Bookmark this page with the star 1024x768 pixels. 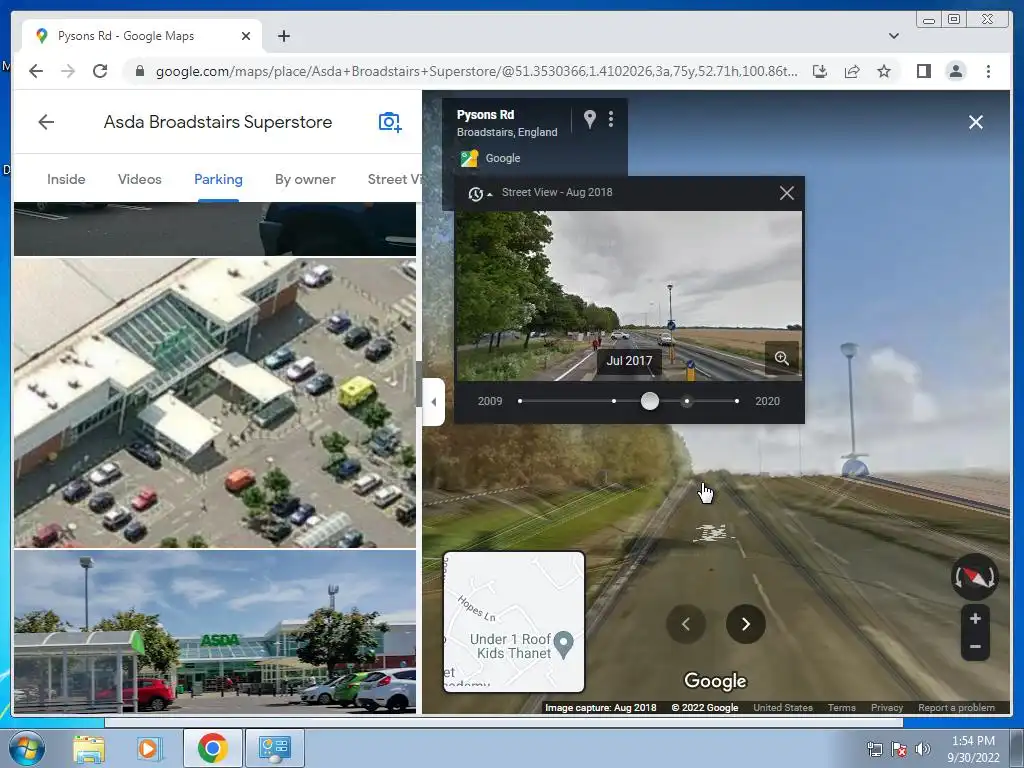pos(884,71)
